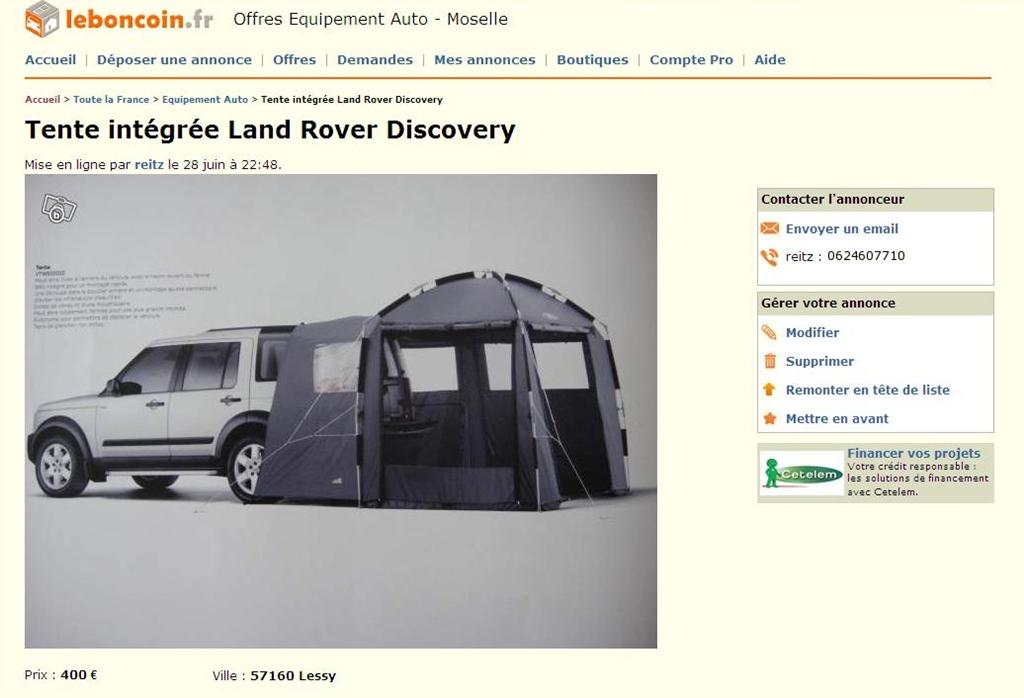Click the pencil icon next to Modifier

click(770, 332)
